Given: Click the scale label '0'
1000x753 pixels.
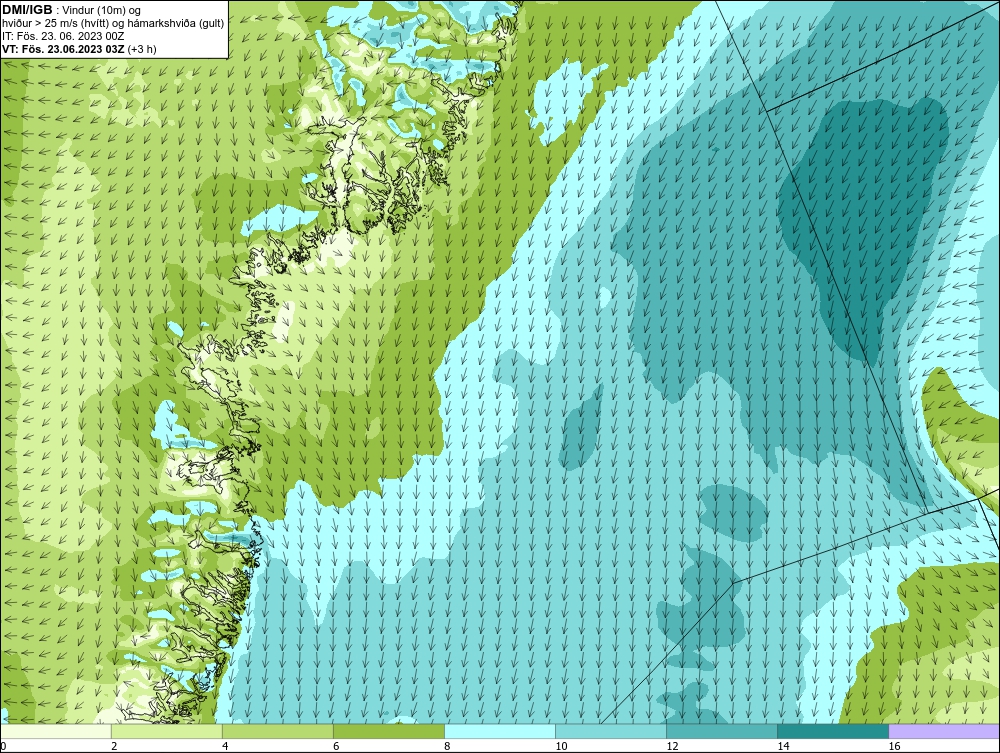Looking at the screenshot, I should tap(3, 746).
